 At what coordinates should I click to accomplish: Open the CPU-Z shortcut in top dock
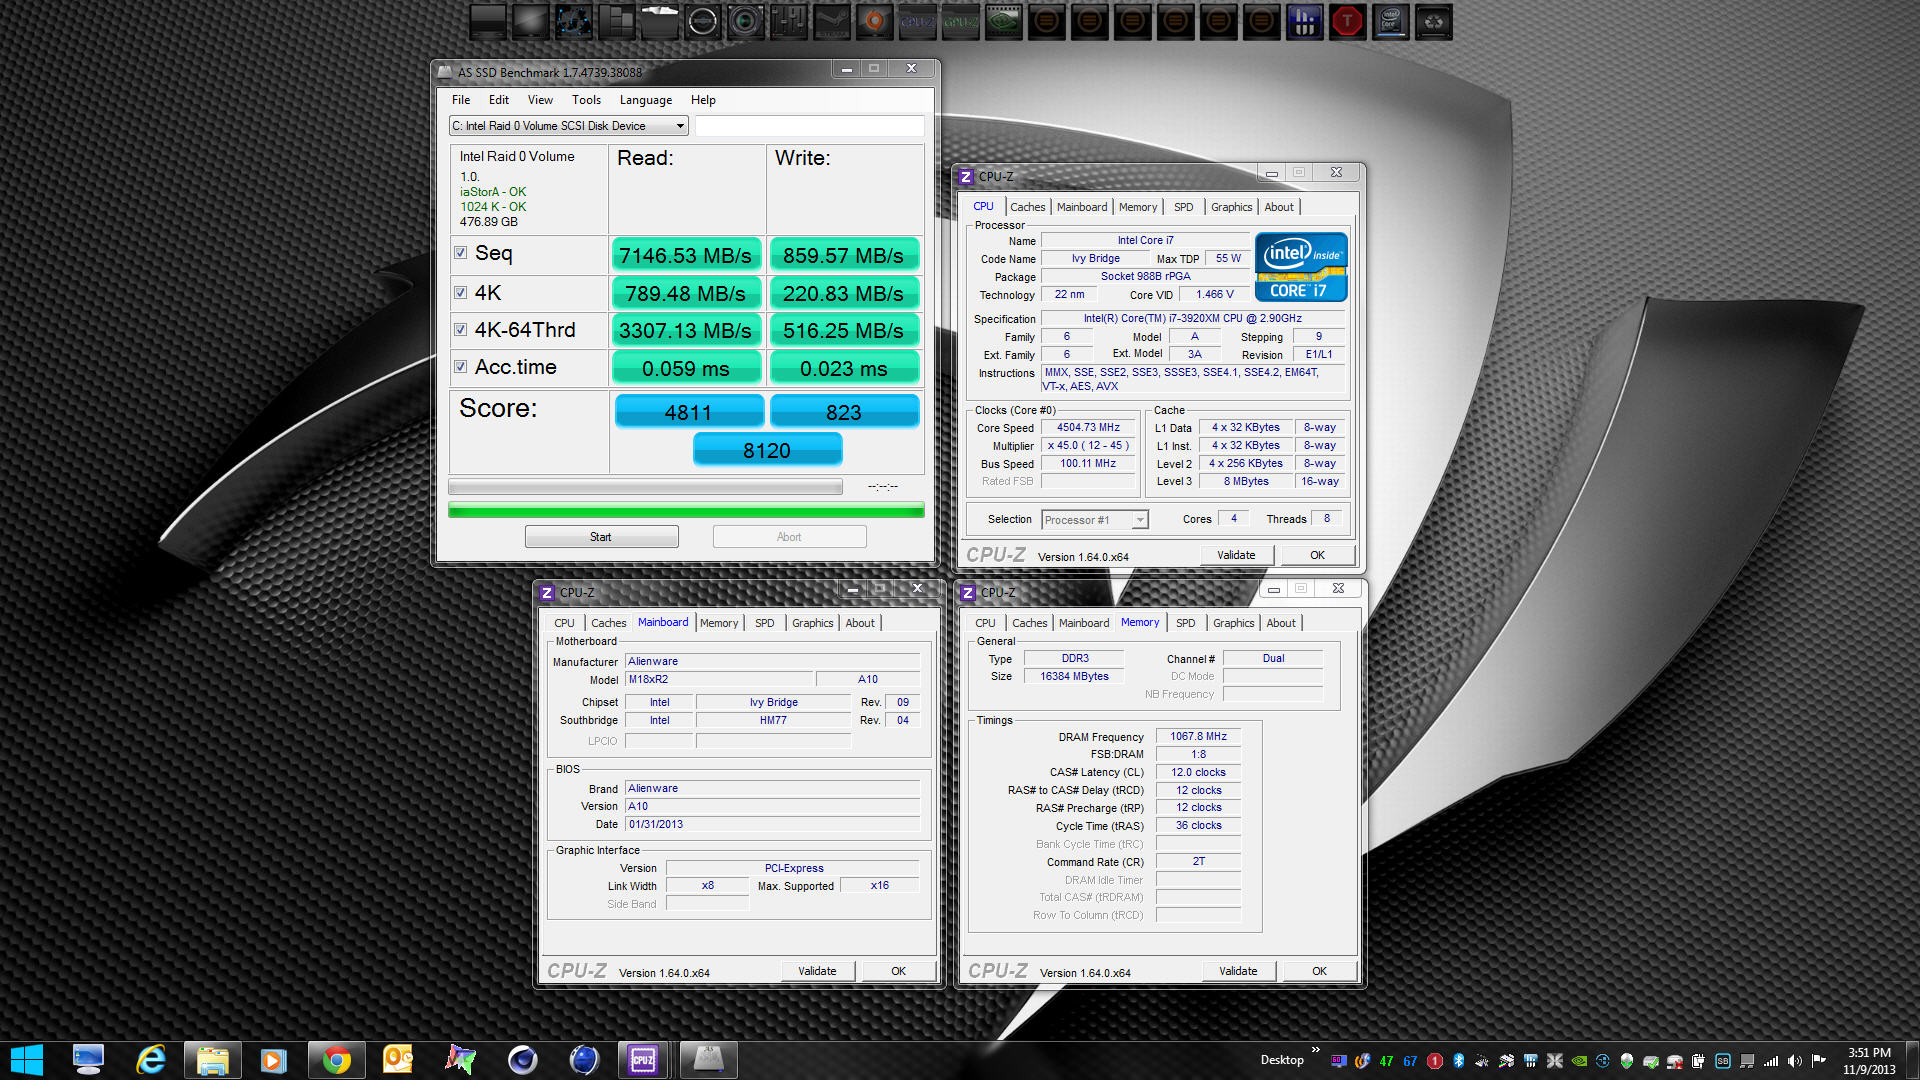pos(917,21)
